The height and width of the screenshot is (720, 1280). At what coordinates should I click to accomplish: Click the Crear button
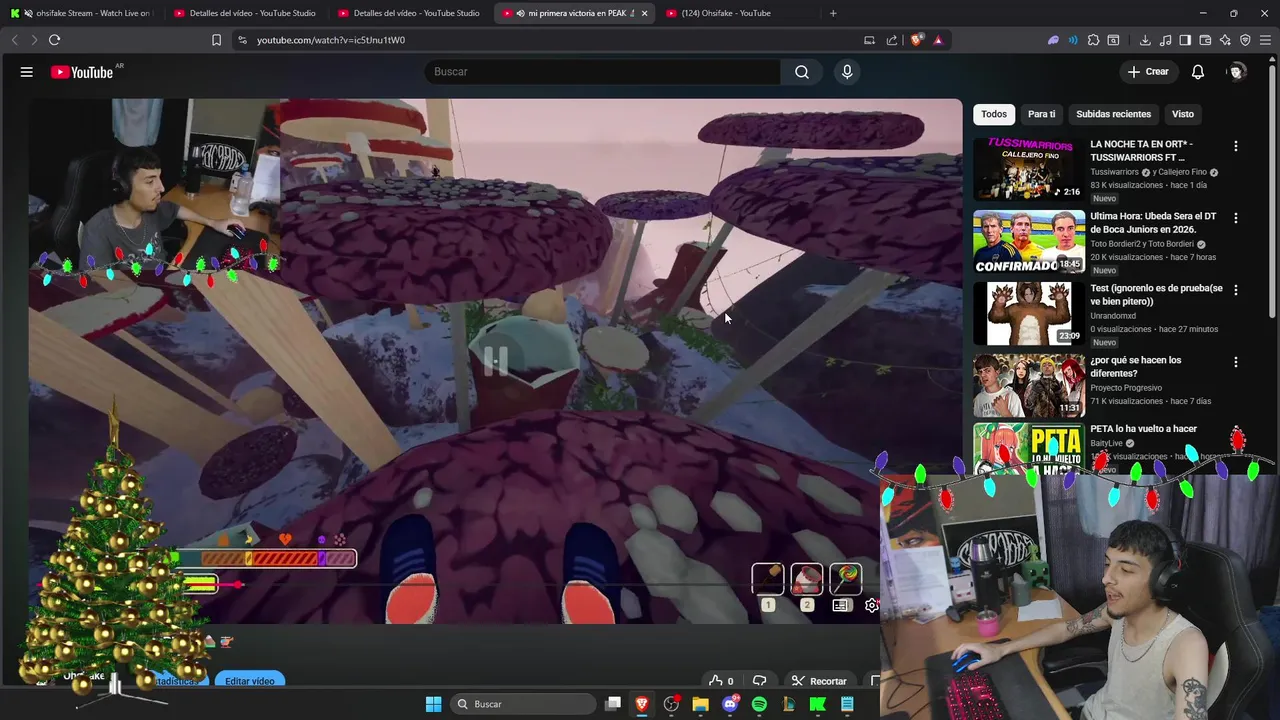pos(1148,72)
